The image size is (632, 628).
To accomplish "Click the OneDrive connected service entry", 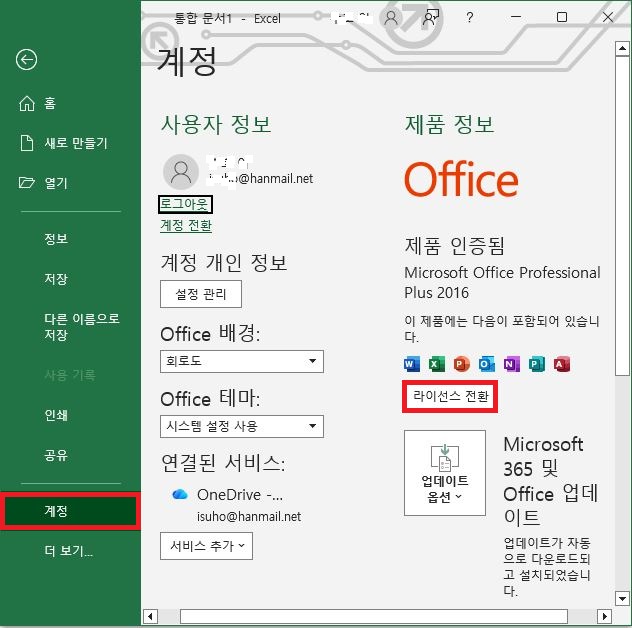I will (236, 504).
